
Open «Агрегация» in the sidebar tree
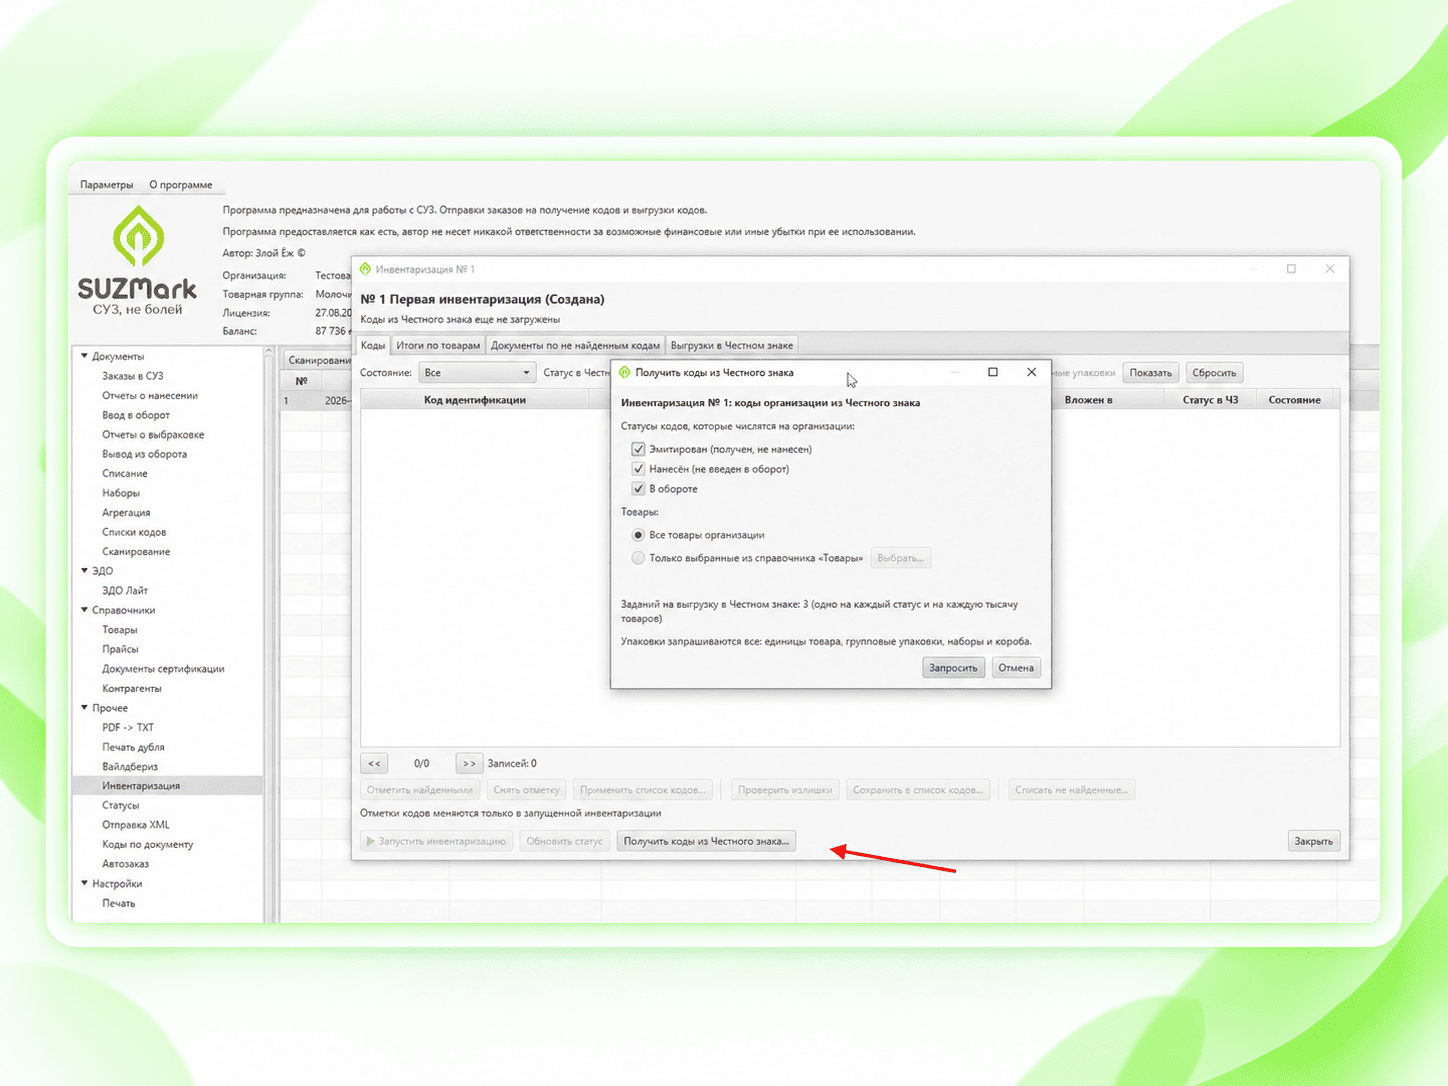[126, 513]
